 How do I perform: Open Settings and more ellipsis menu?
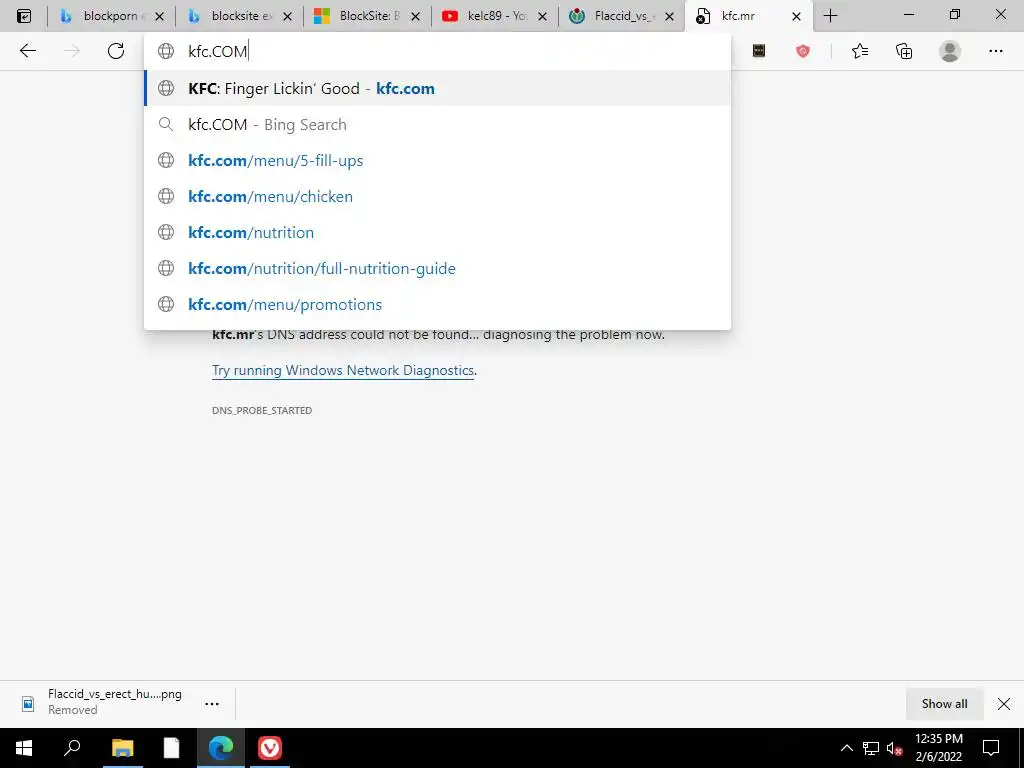coord(995,51)
